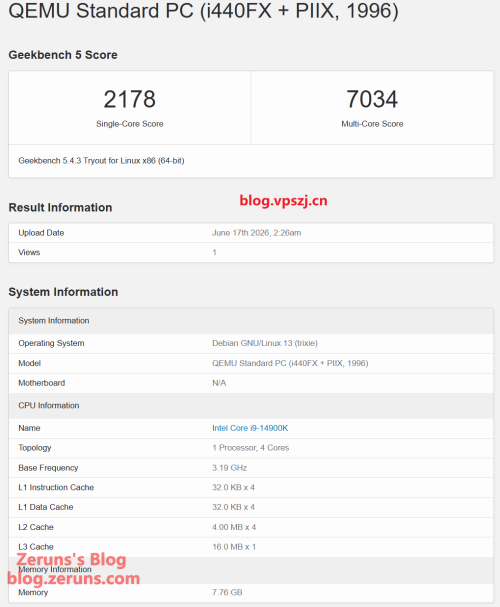The width and height of the screenshot is (500, 607).
Task: Select the single-core score value 2178
Action: (130, 99)
